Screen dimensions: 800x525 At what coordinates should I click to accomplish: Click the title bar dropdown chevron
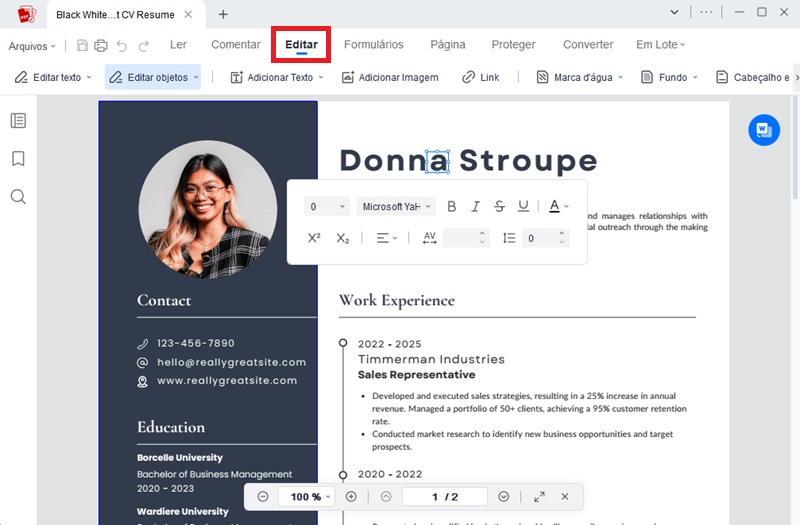pos(674,12)
